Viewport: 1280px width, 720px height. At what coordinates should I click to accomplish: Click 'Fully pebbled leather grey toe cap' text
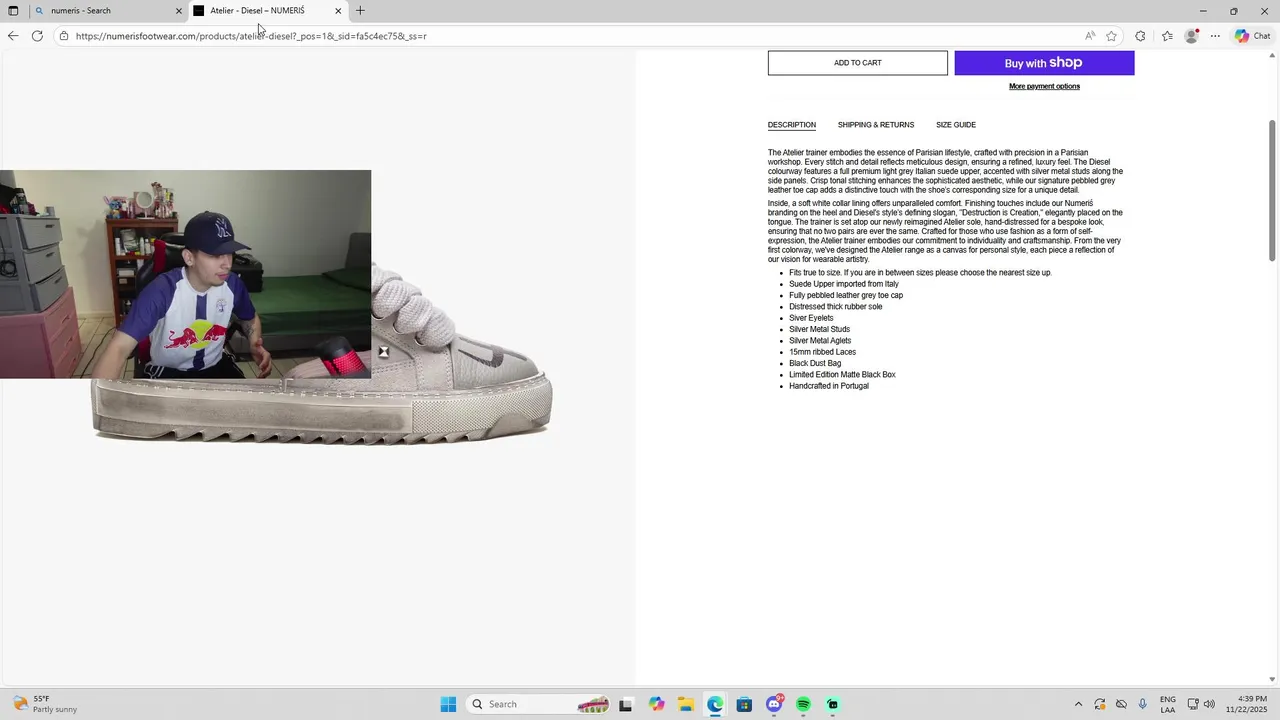[846, 296]
